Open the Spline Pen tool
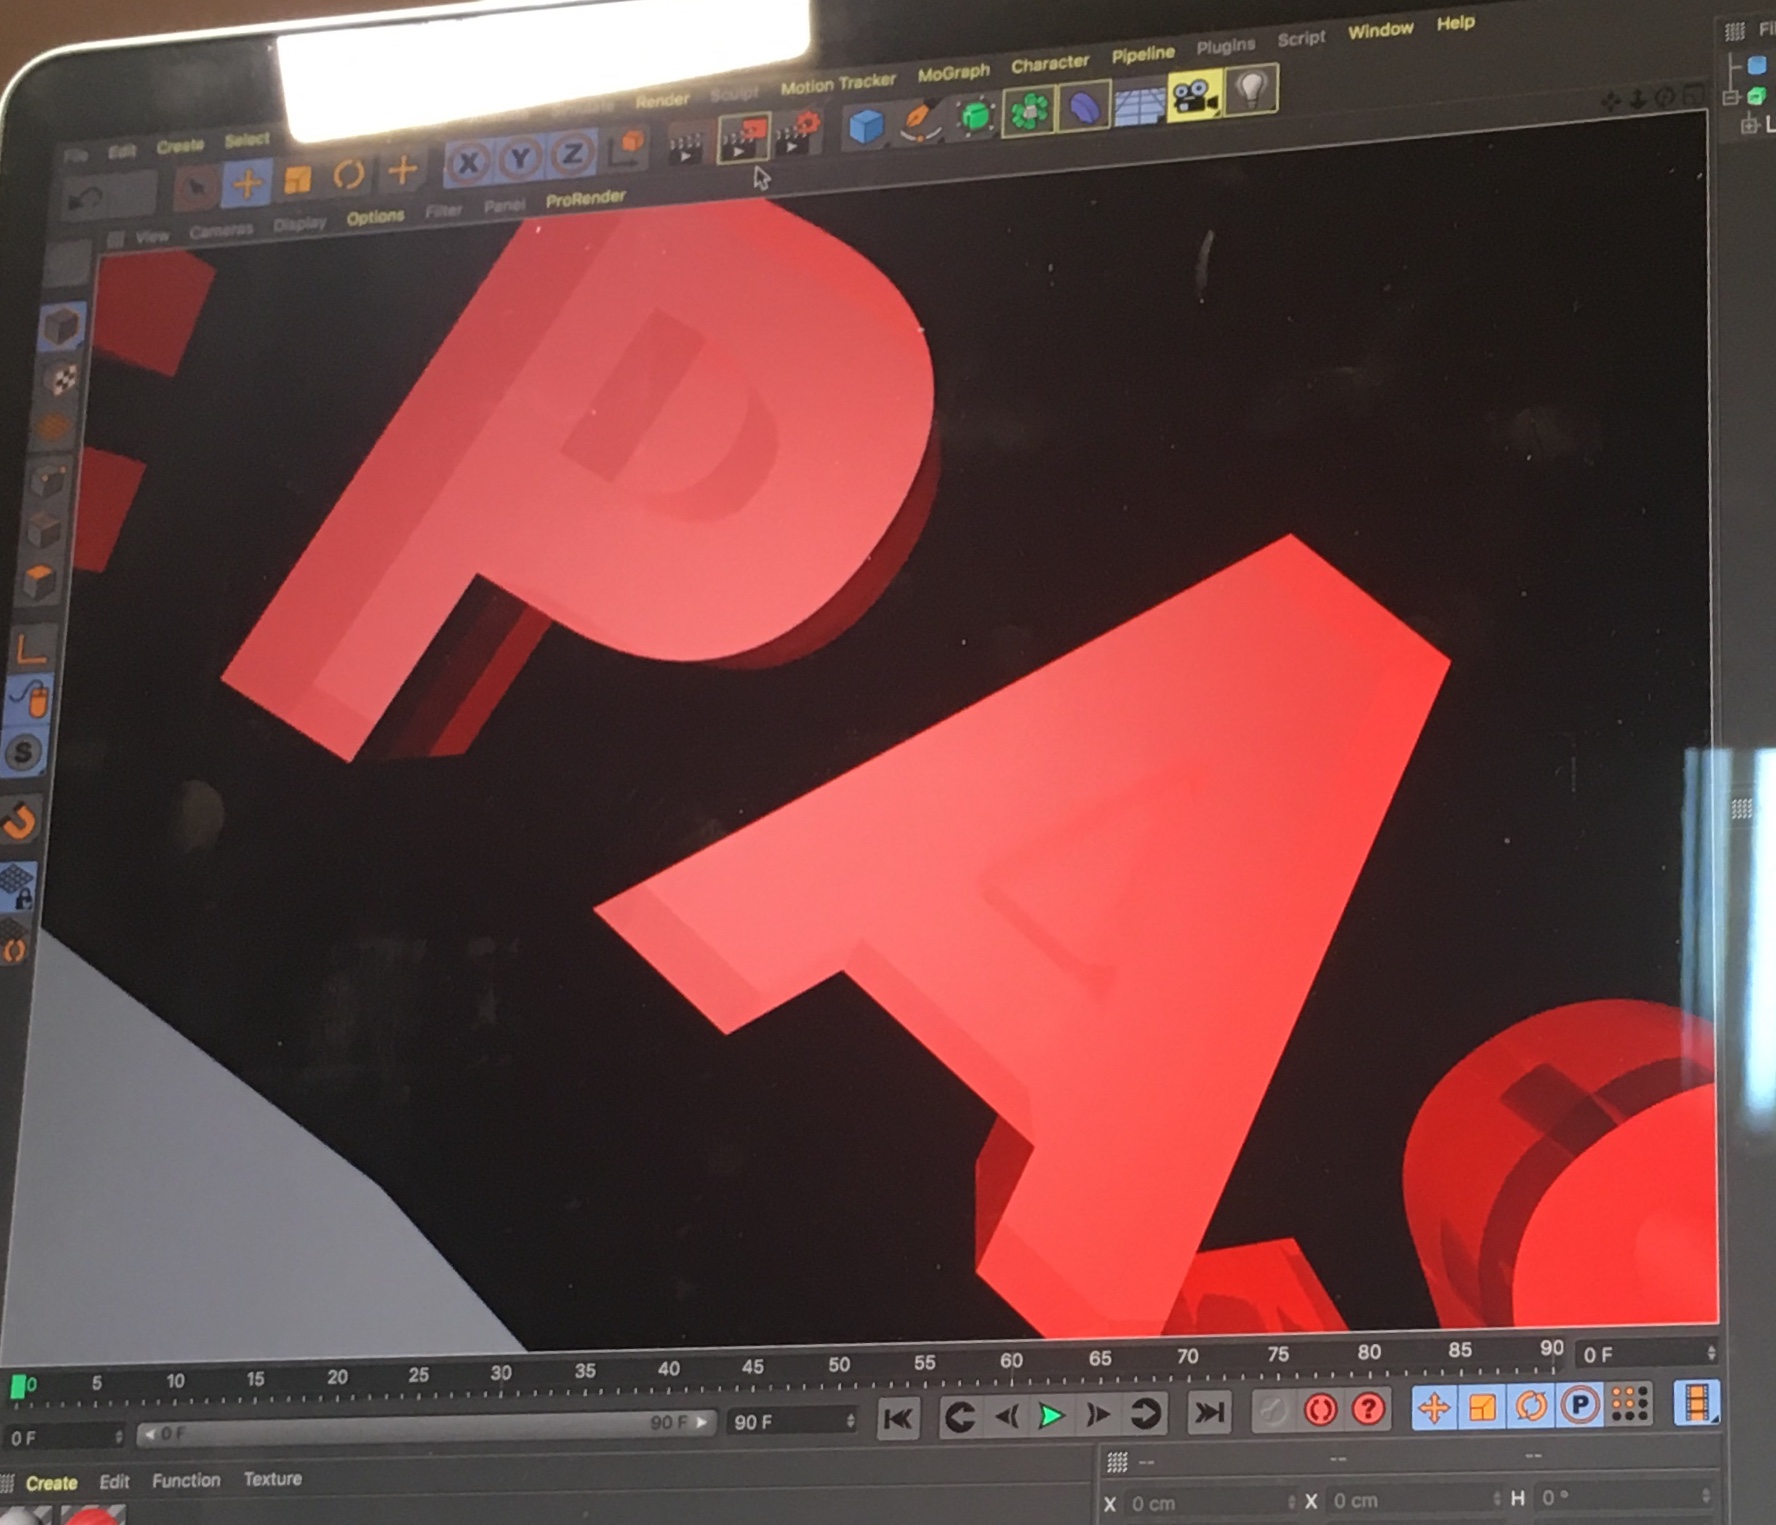The height and width of the screenshot is (1525, 1776). click(920, 121)
